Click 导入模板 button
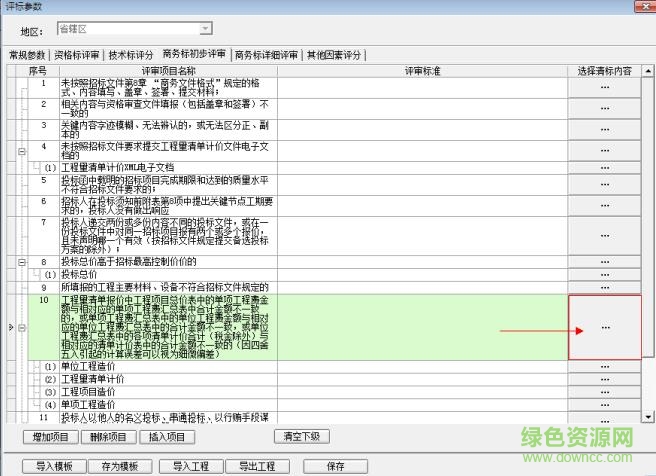 [x=55, y=466]
